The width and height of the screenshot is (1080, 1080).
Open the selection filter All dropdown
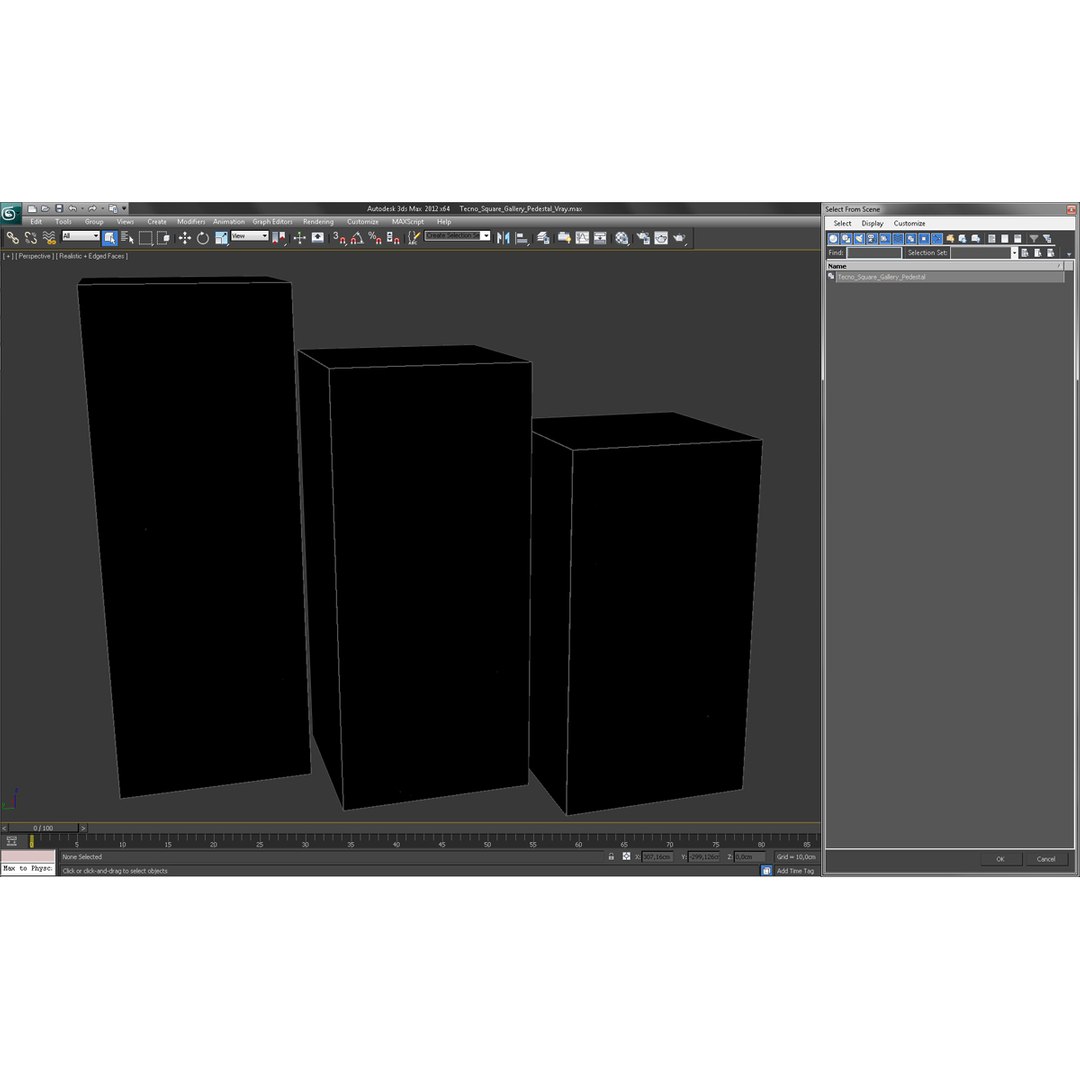(81, 236)
